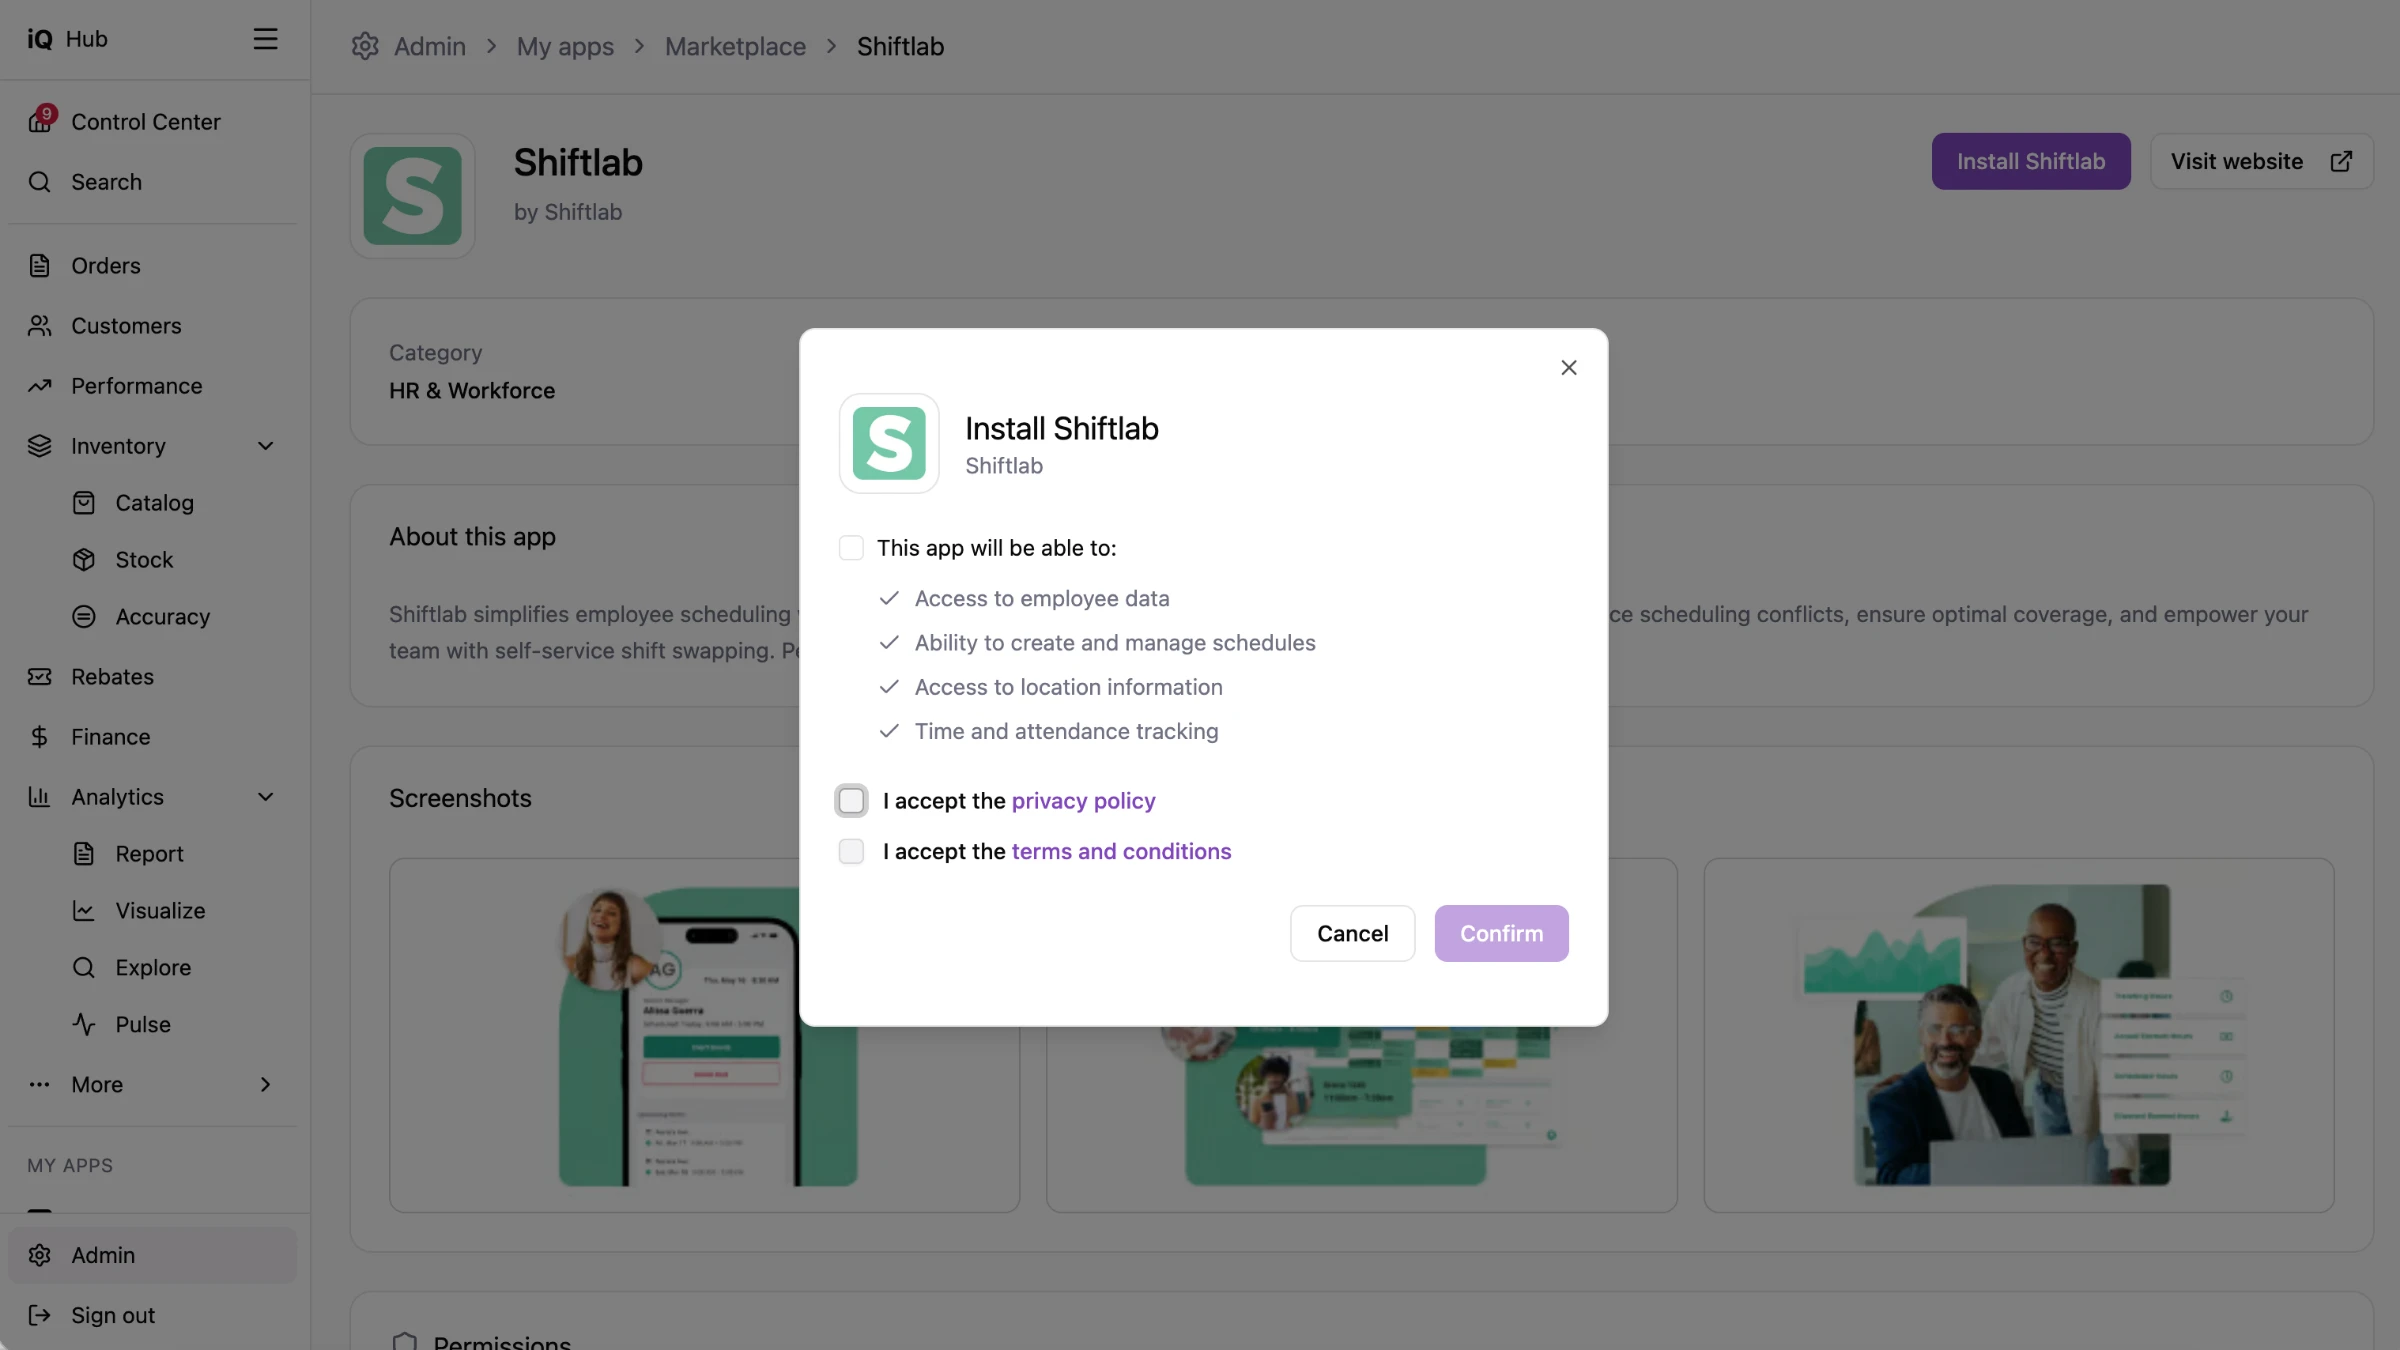Open the schedule calendar screenshot thumbnail

(x=1361, y=1119)
